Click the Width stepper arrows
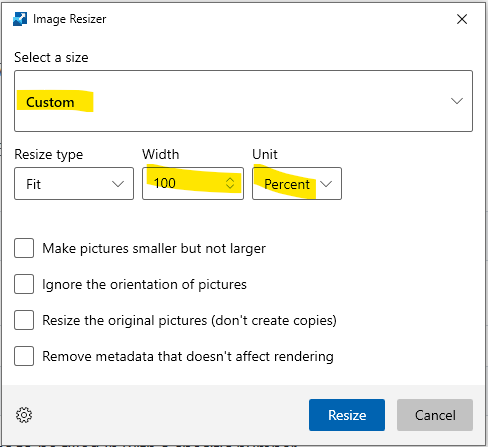This screenshot has width=488, height=447. [230, 183]
